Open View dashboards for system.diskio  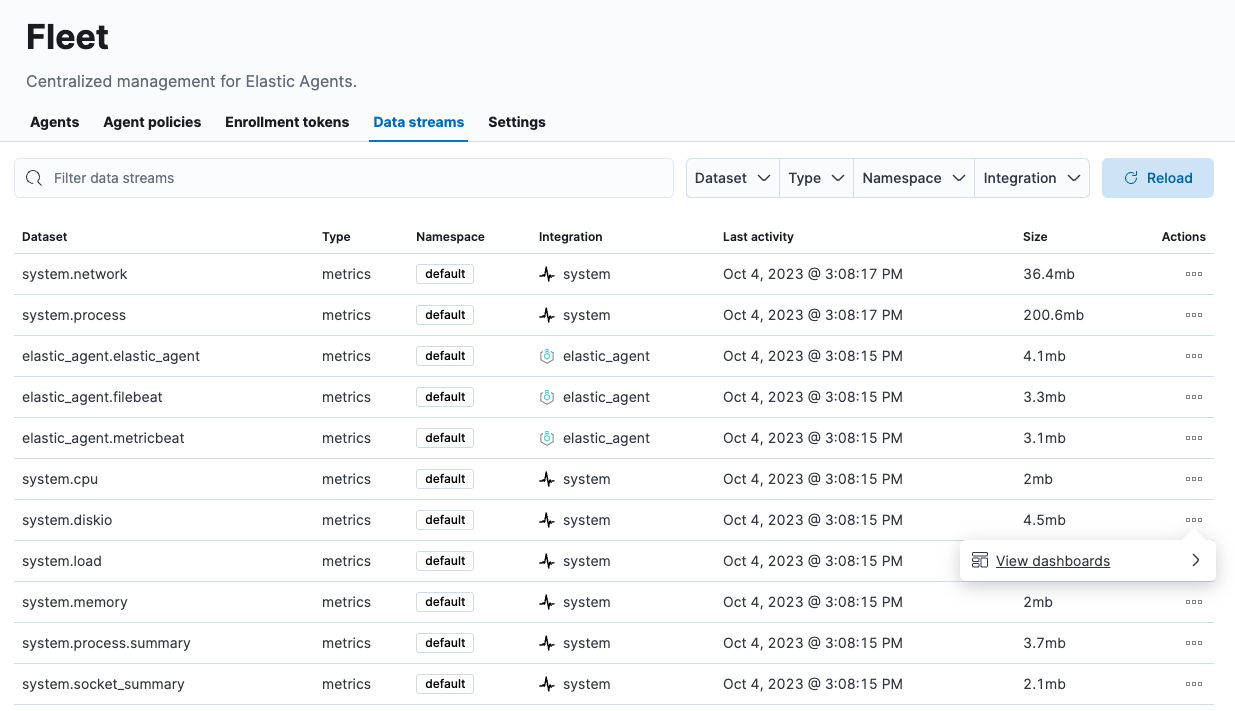click(x=1051, y=560)
